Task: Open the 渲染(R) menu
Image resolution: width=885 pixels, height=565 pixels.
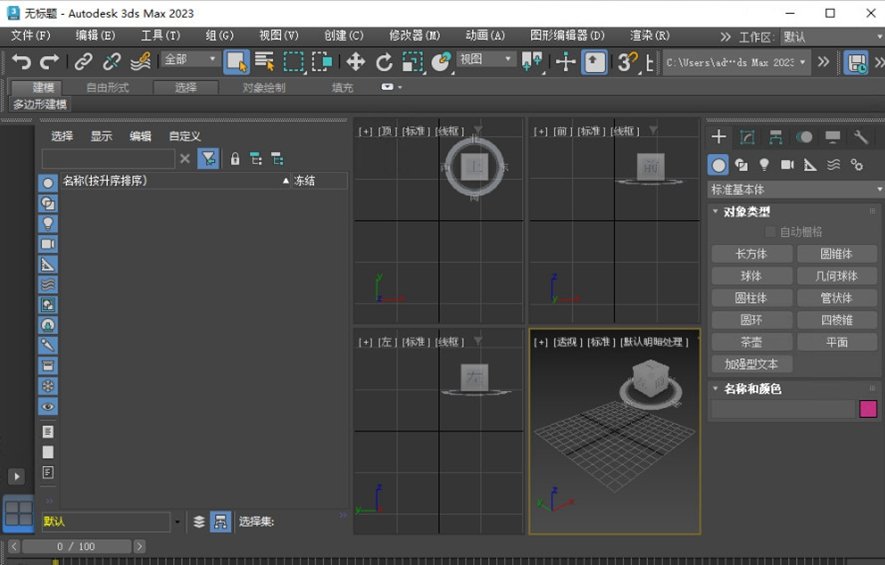Action: (x=650, y=36)
